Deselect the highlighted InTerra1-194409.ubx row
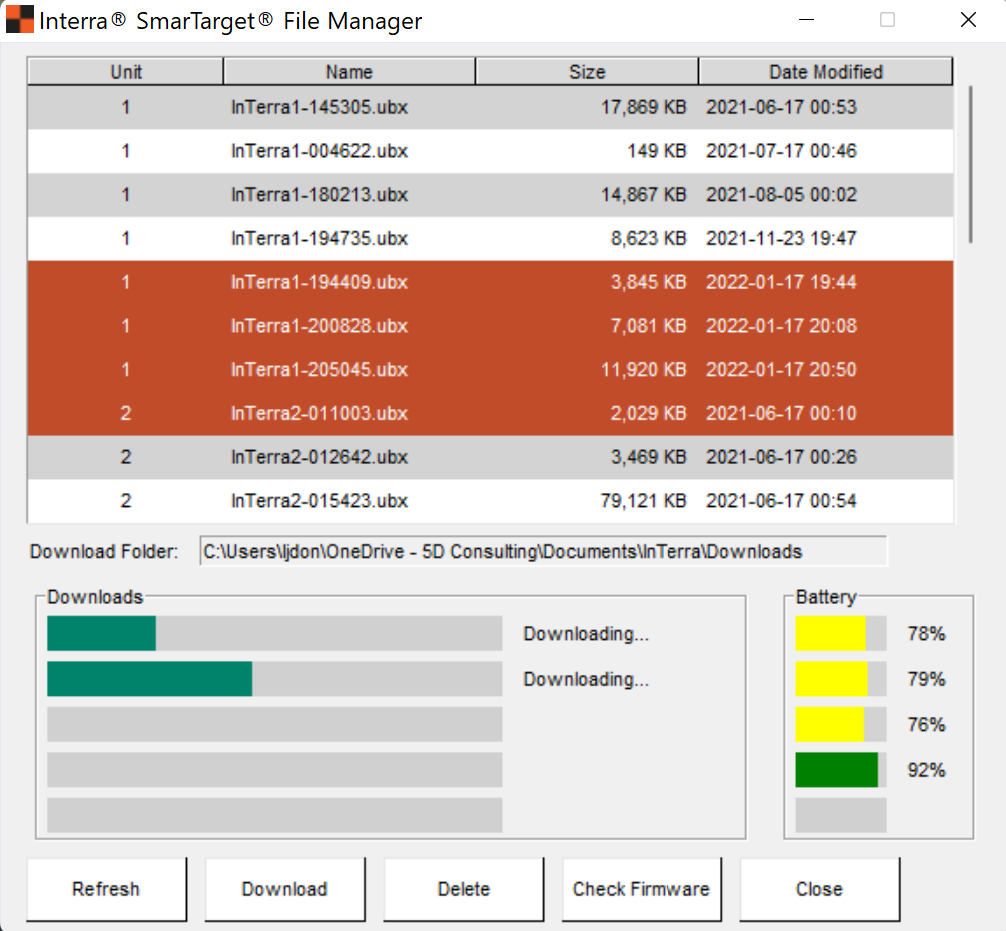 point(349,282)
